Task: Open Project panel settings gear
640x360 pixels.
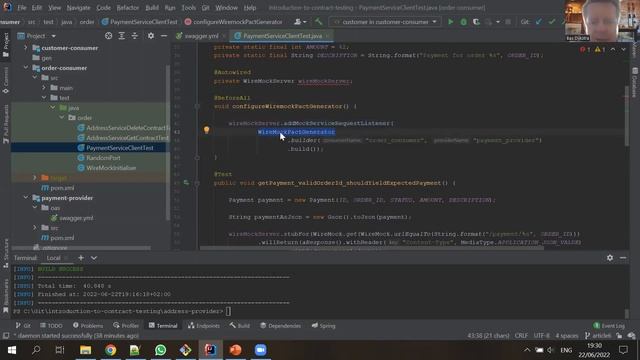Action: pos(151,36)
